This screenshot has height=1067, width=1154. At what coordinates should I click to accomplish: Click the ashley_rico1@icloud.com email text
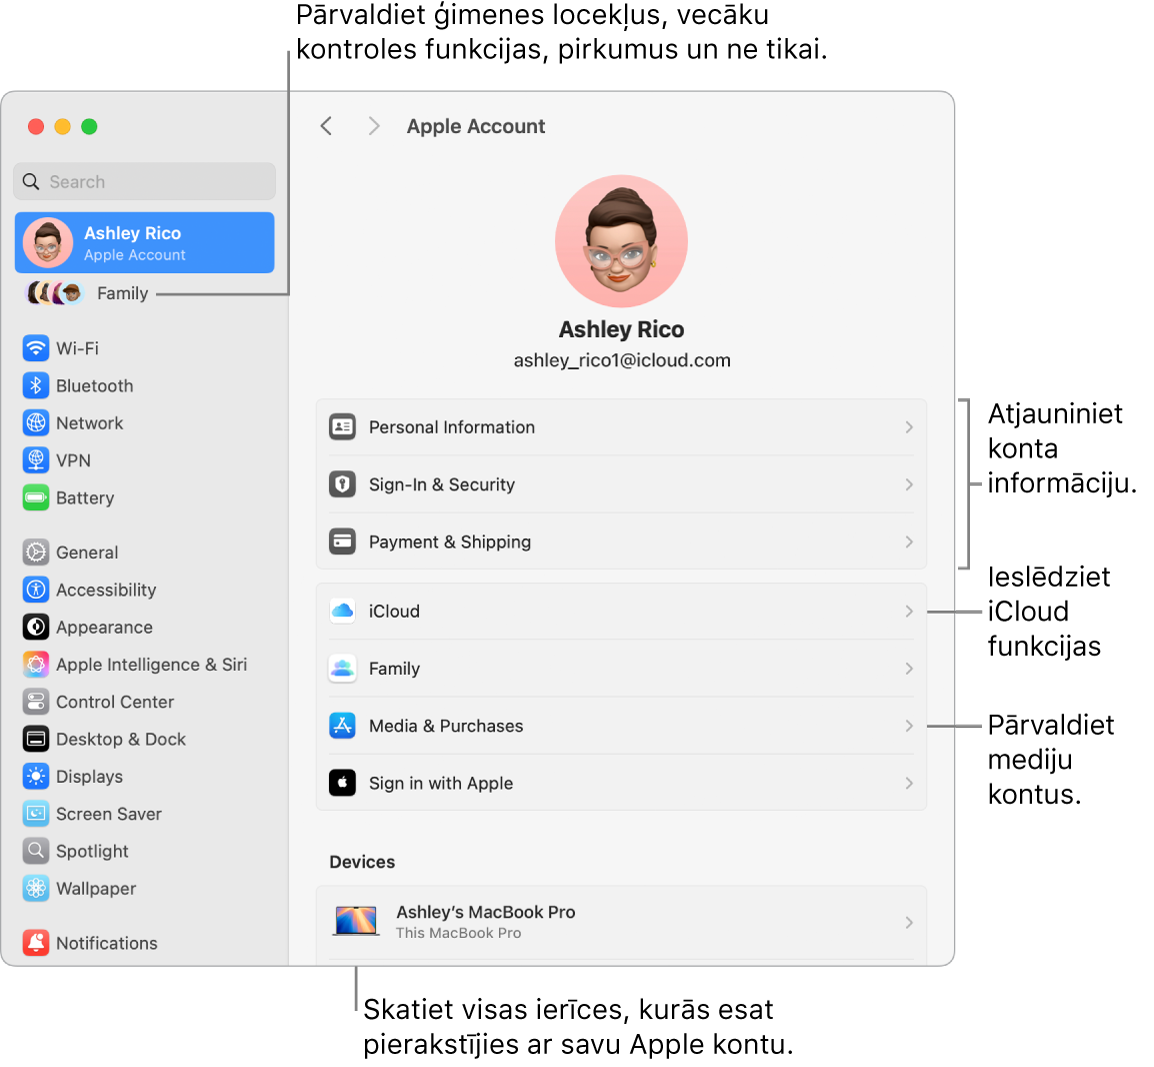622,361
